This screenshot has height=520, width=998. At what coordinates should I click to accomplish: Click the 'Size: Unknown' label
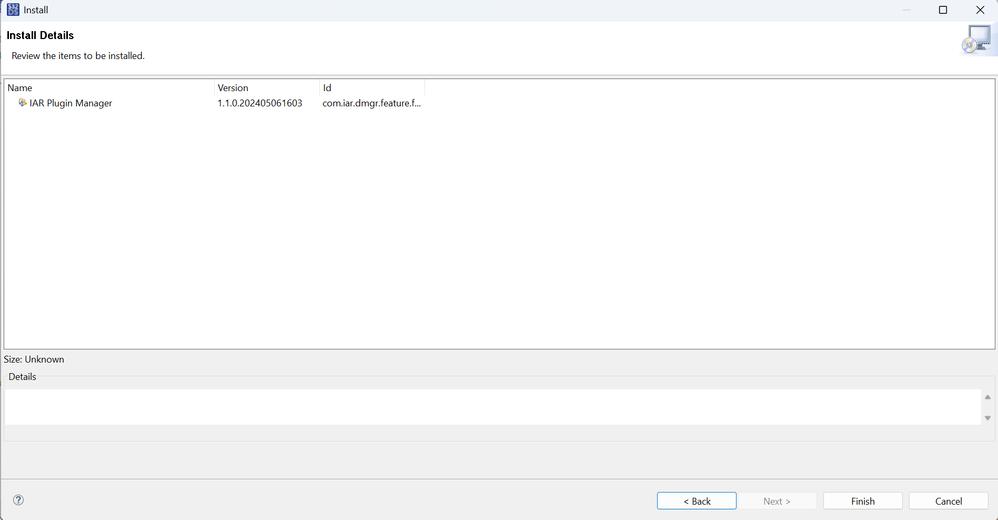[34, 359]
